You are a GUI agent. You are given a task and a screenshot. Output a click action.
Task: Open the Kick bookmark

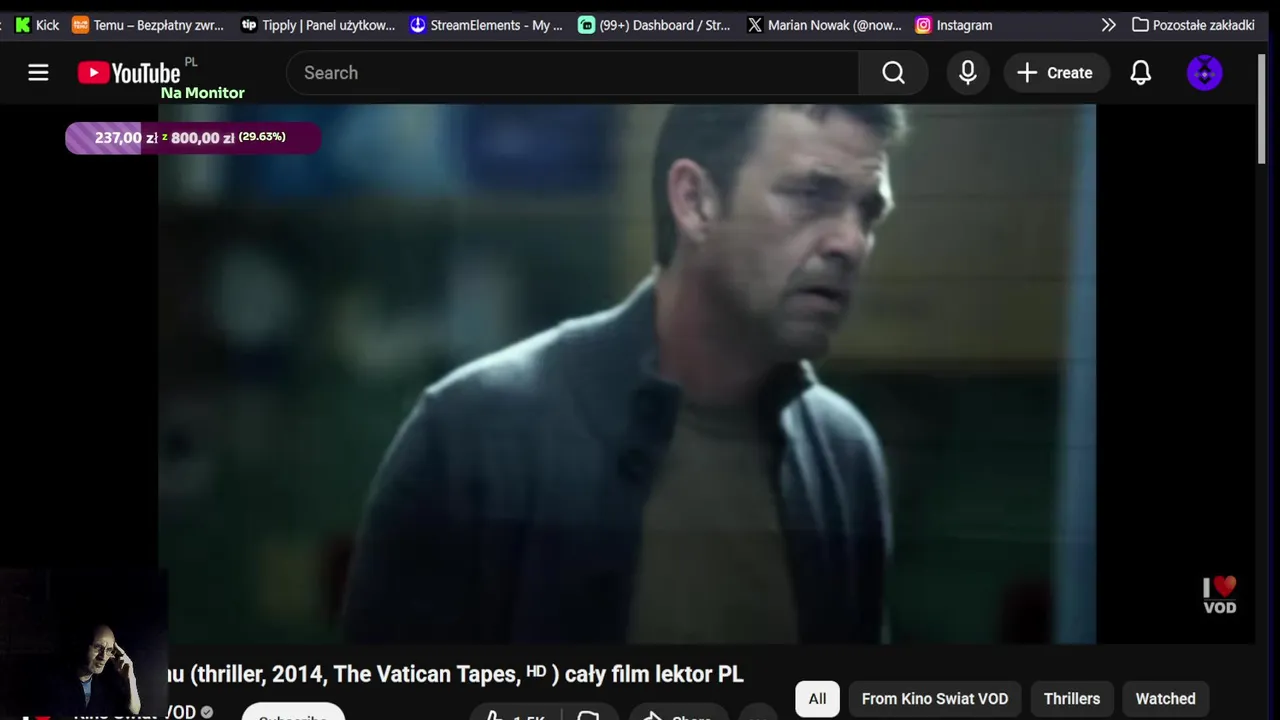coord(37,25)
